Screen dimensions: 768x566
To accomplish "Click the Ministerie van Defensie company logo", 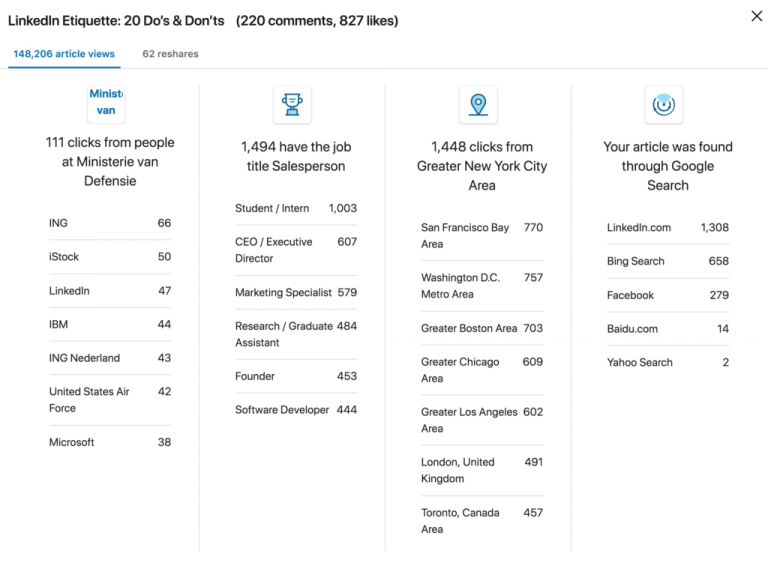I will coord(107,104).
